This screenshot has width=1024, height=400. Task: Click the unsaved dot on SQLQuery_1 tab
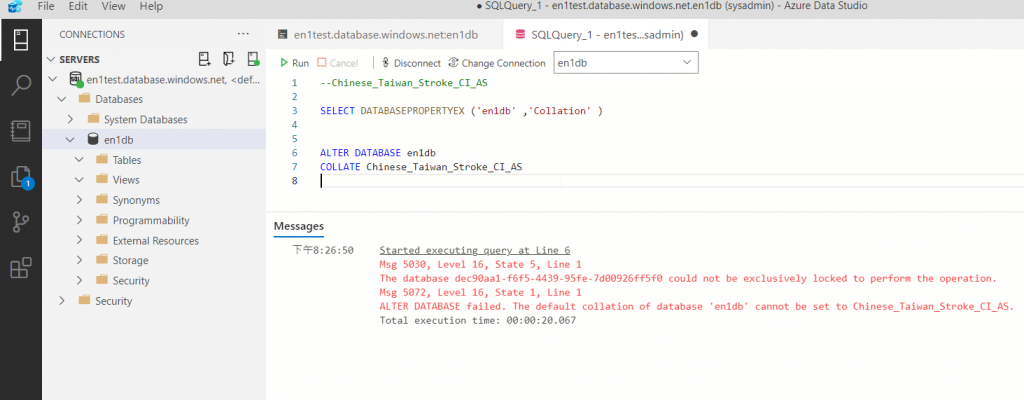click(694, 34)
